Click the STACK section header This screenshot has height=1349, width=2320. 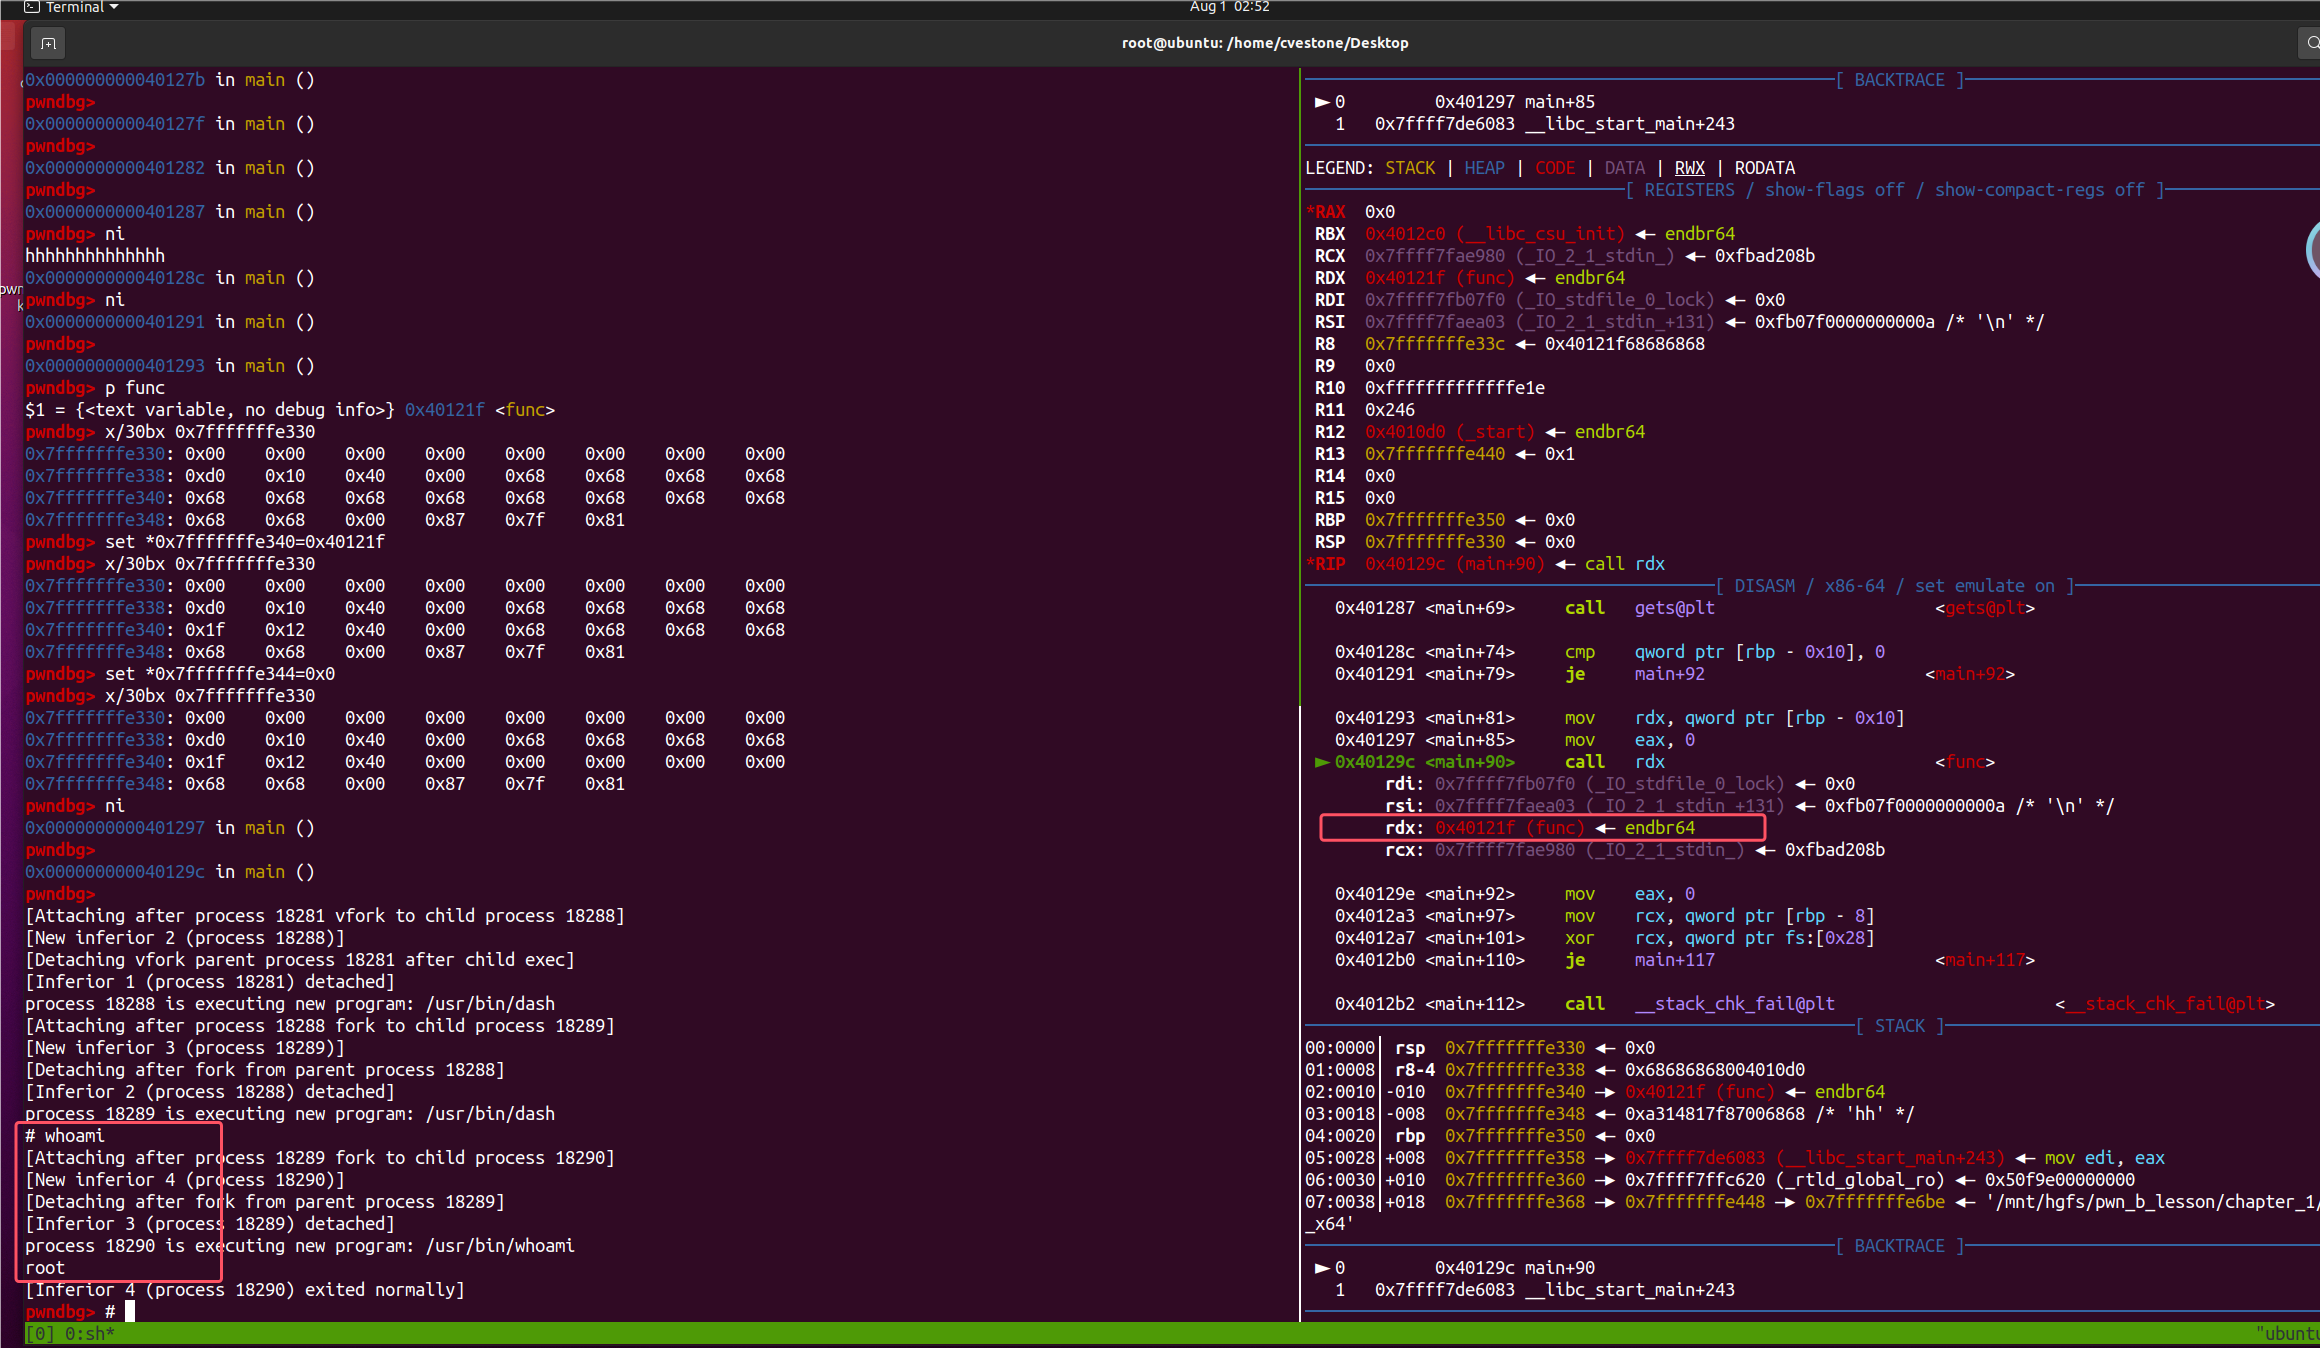point(1900,1026)
